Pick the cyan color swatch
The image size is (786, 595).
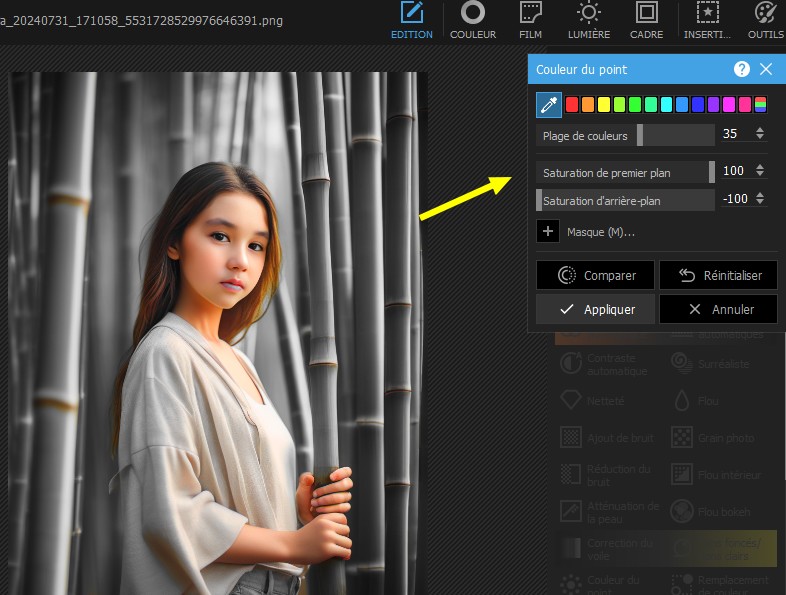point(666,105)
